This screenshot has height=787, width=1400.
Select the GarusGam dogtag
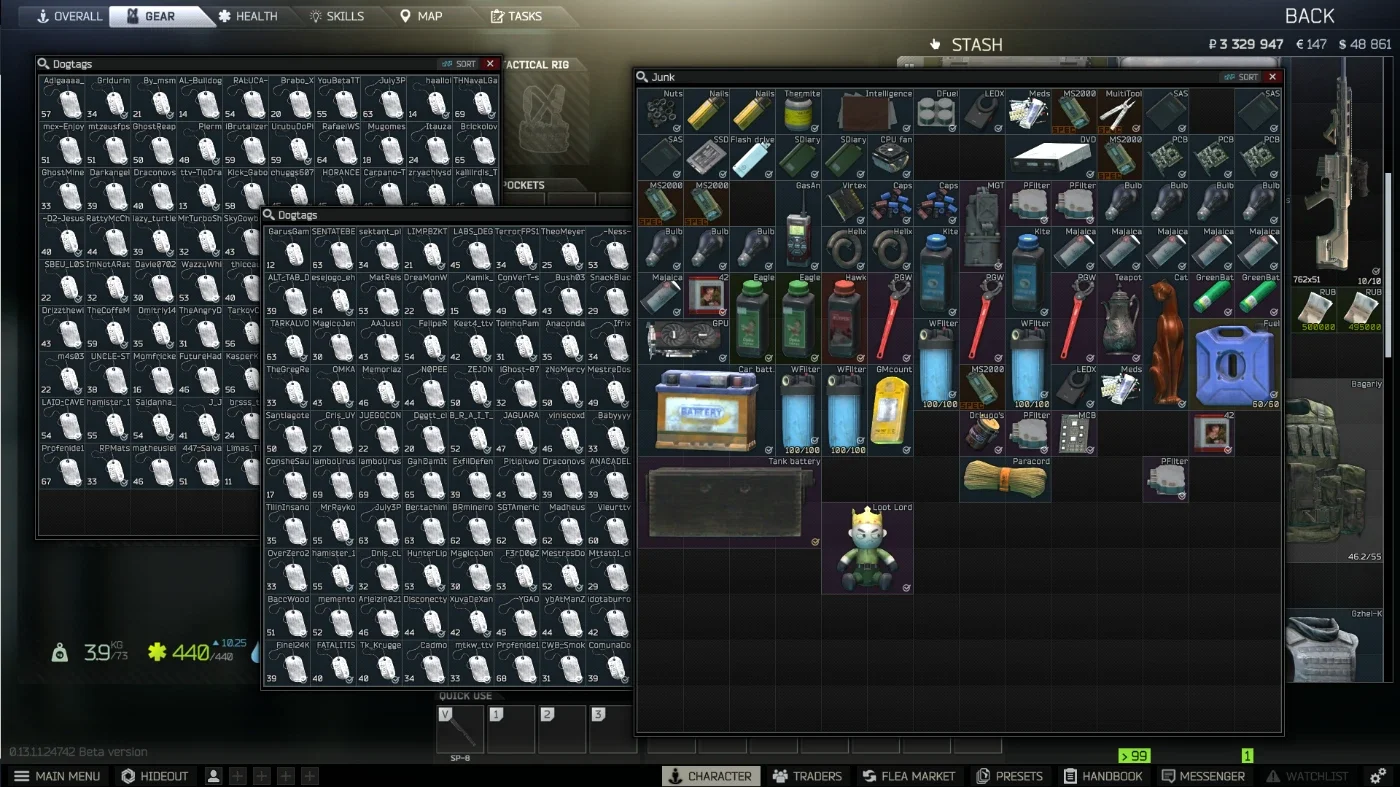coord(288,249)
